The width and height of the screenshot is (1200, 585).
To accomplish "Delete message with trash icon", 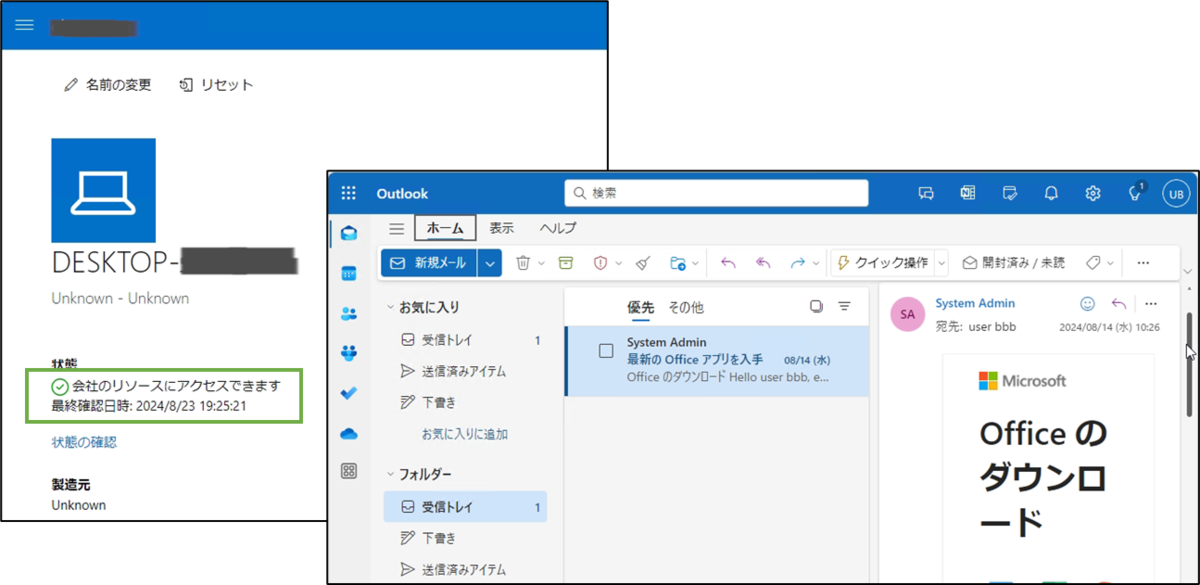I will (x=523, y=263).
